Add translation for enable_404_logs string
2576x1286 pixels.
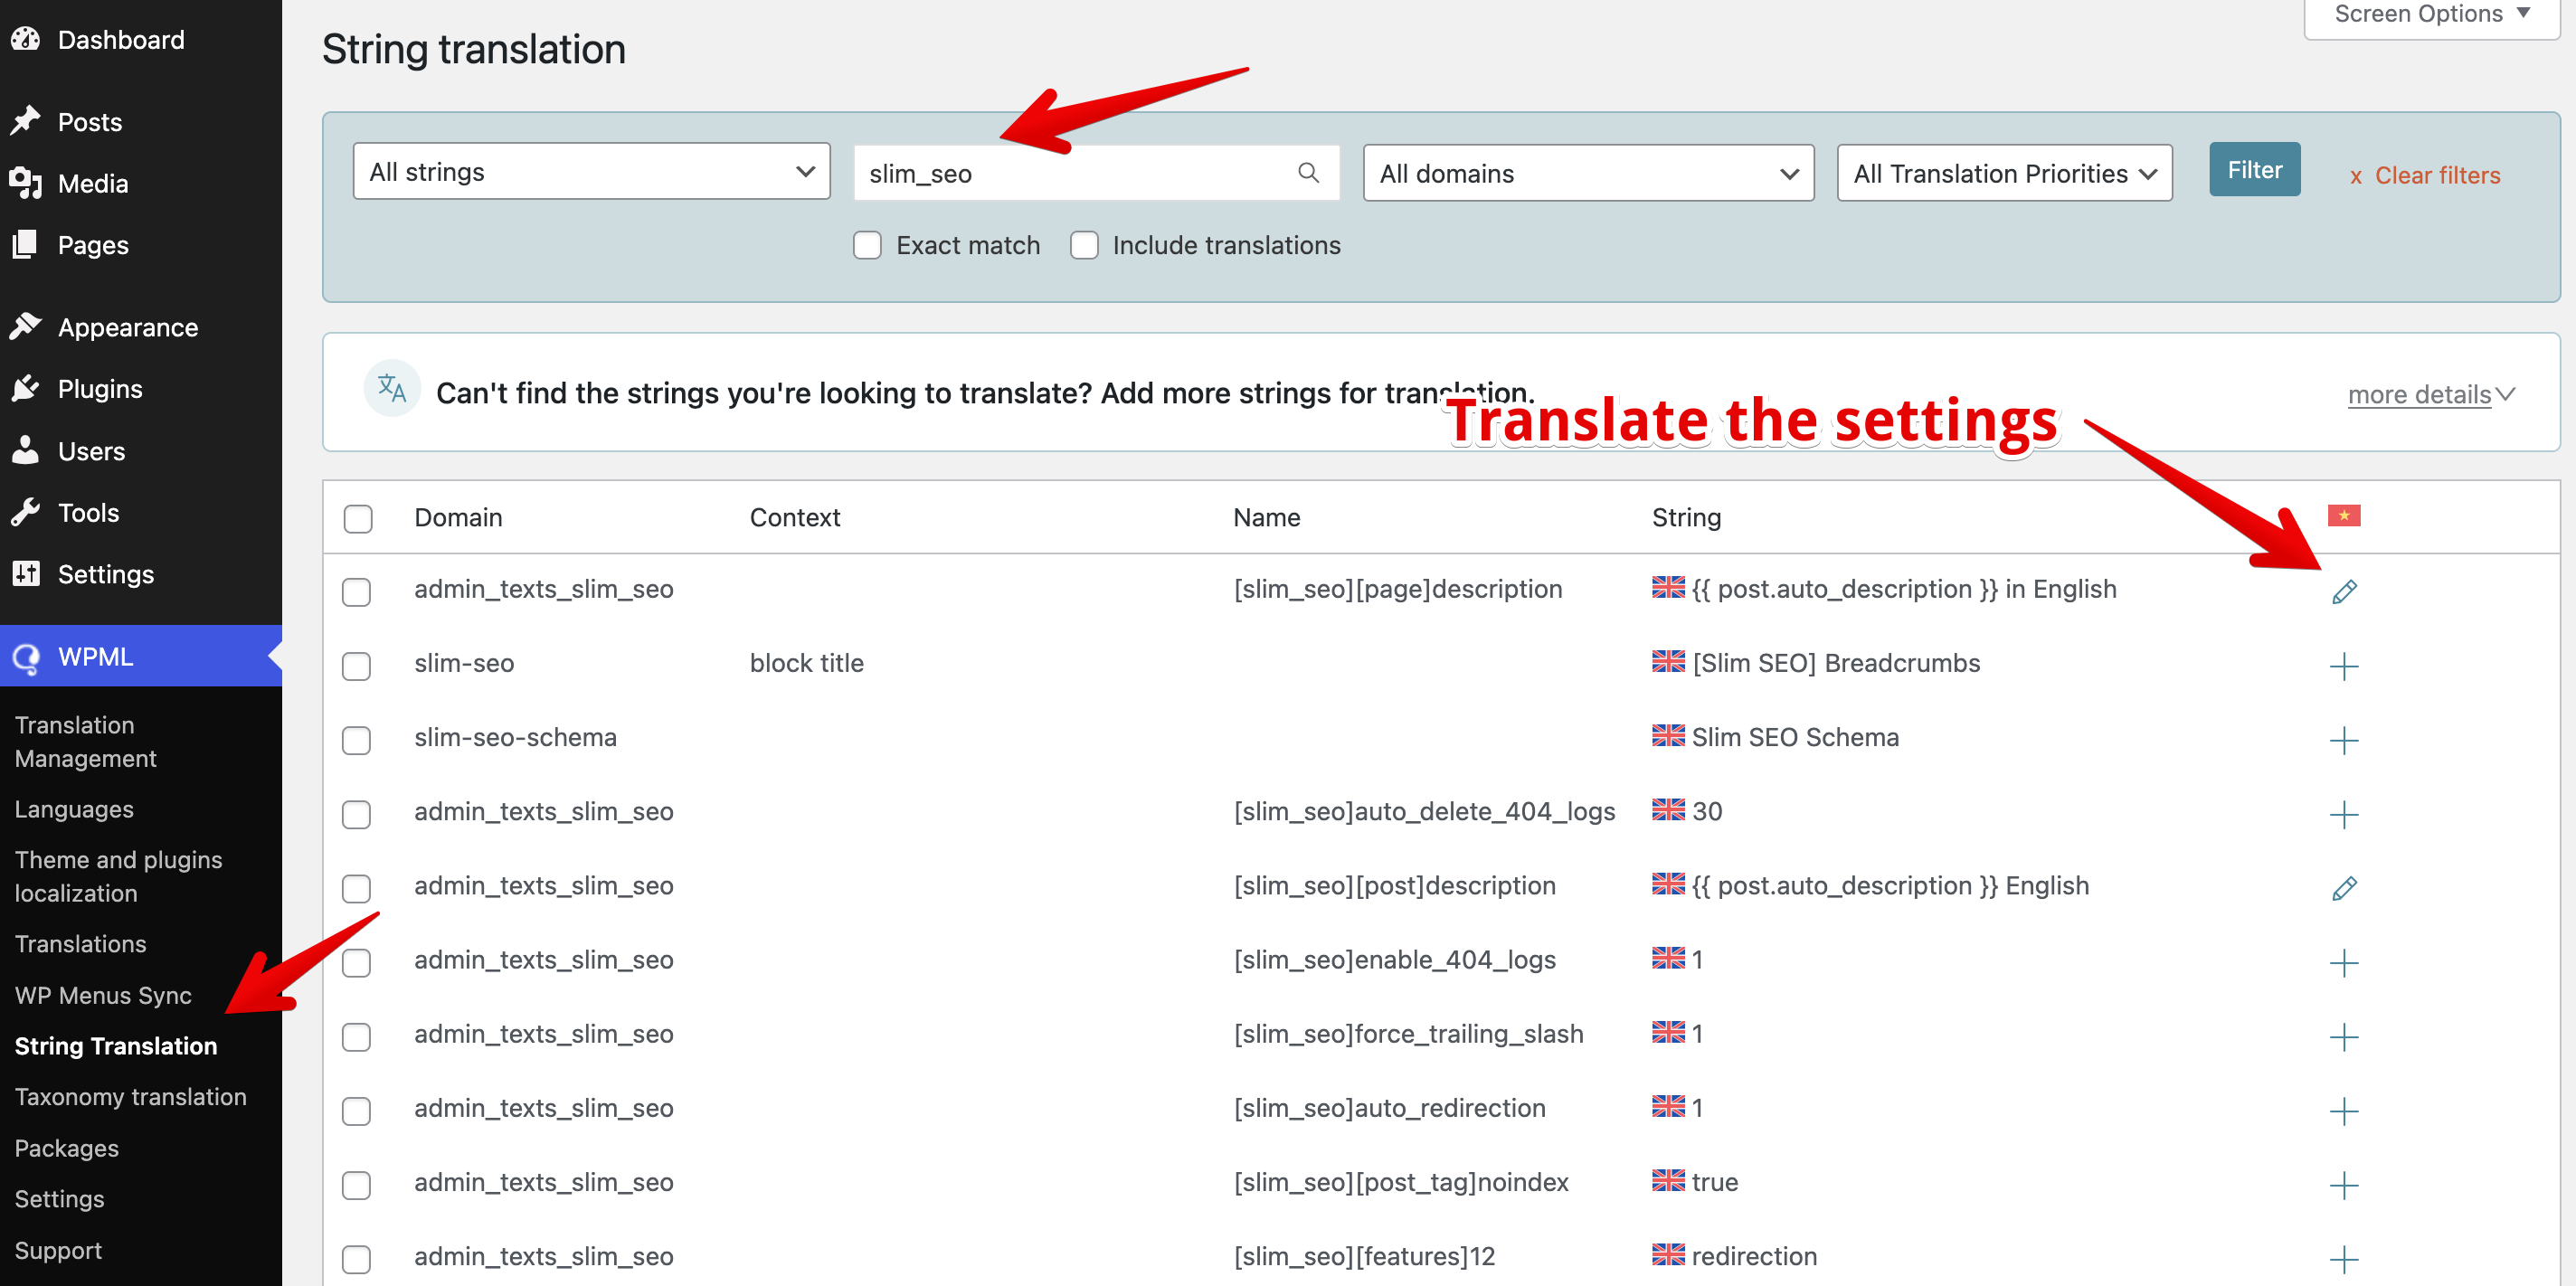click(2344, 962)
